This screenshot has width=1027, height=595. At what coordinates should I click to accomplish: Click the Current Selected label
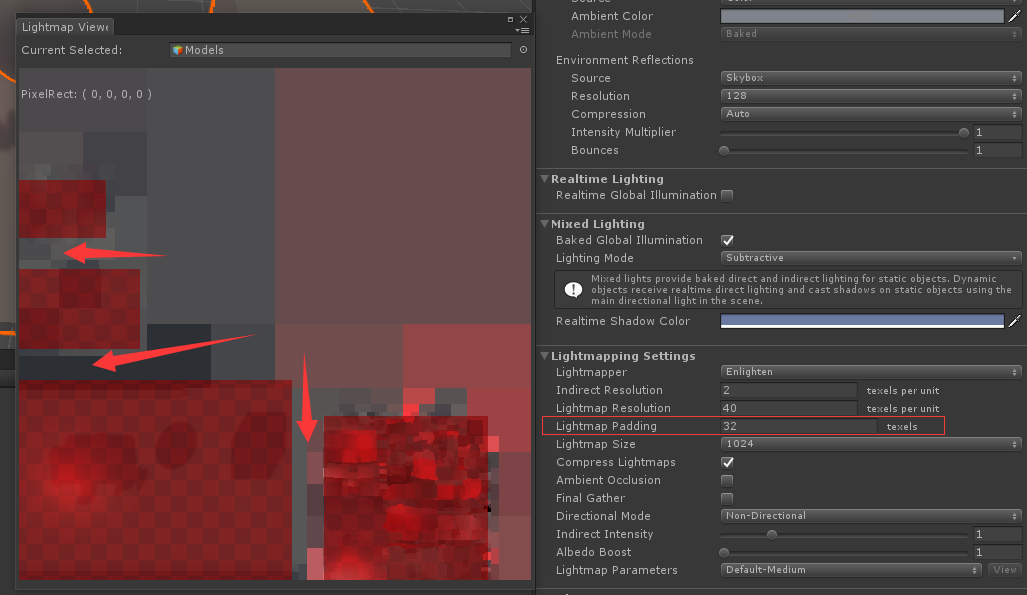tap(71, 50)
